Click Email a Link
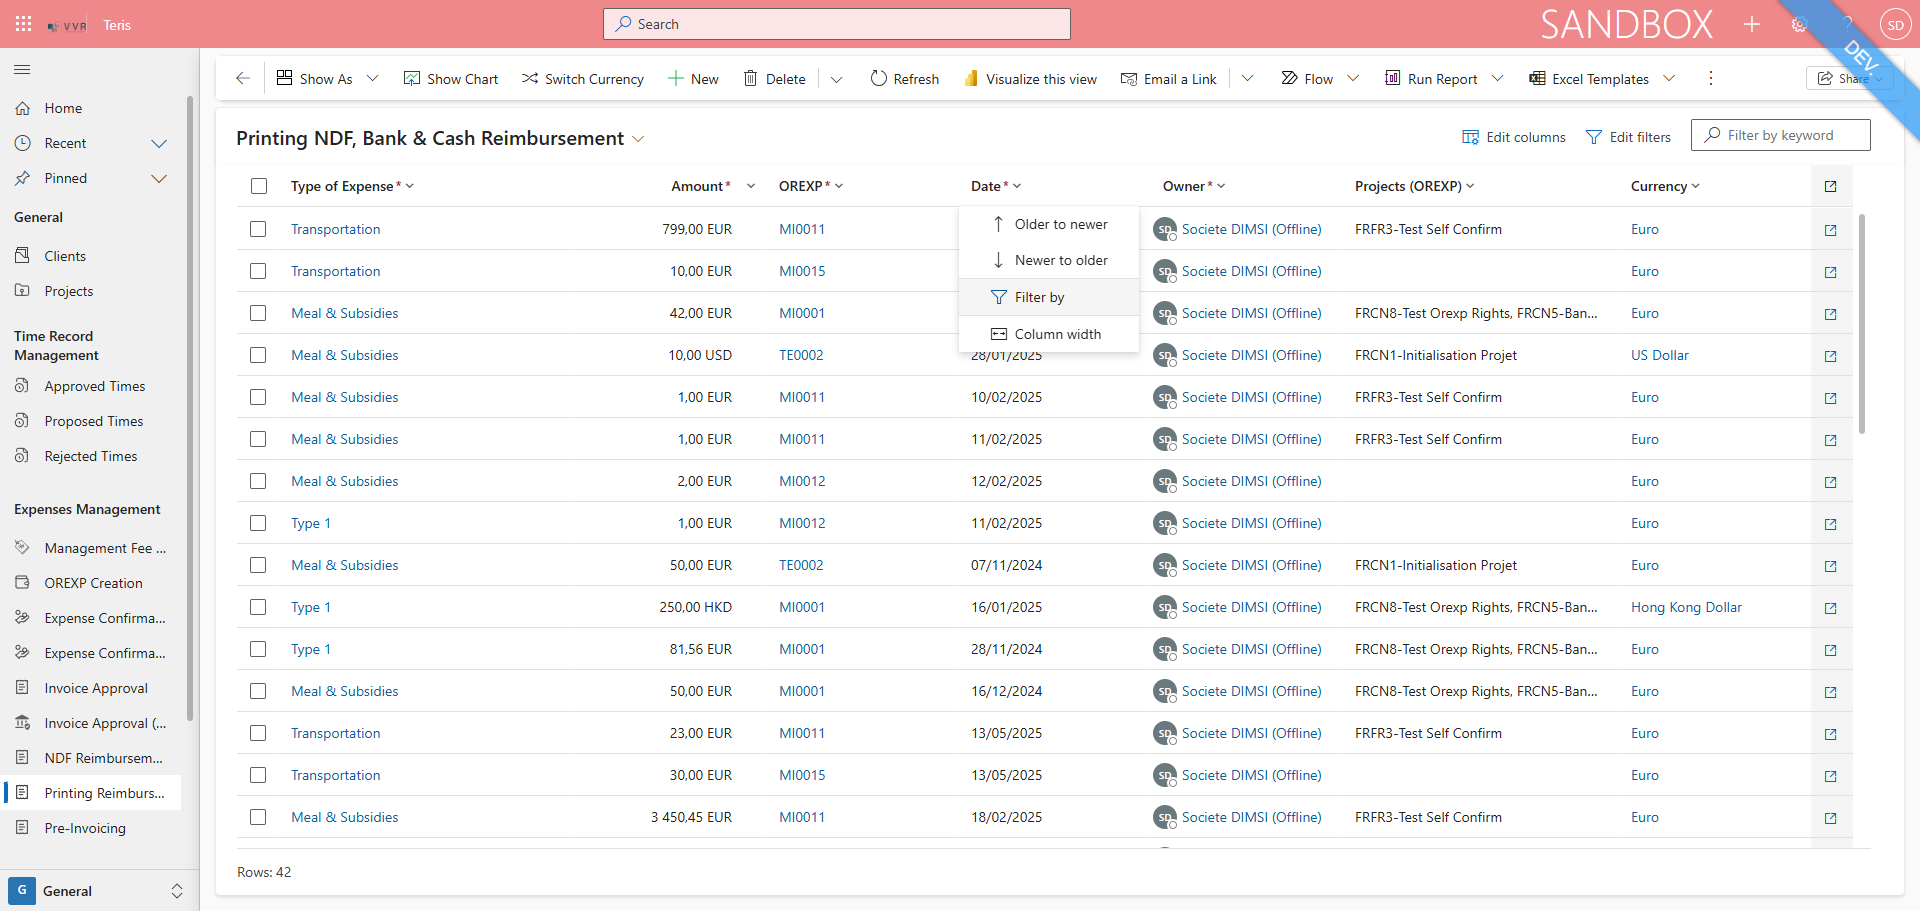 coord(1169,79)
